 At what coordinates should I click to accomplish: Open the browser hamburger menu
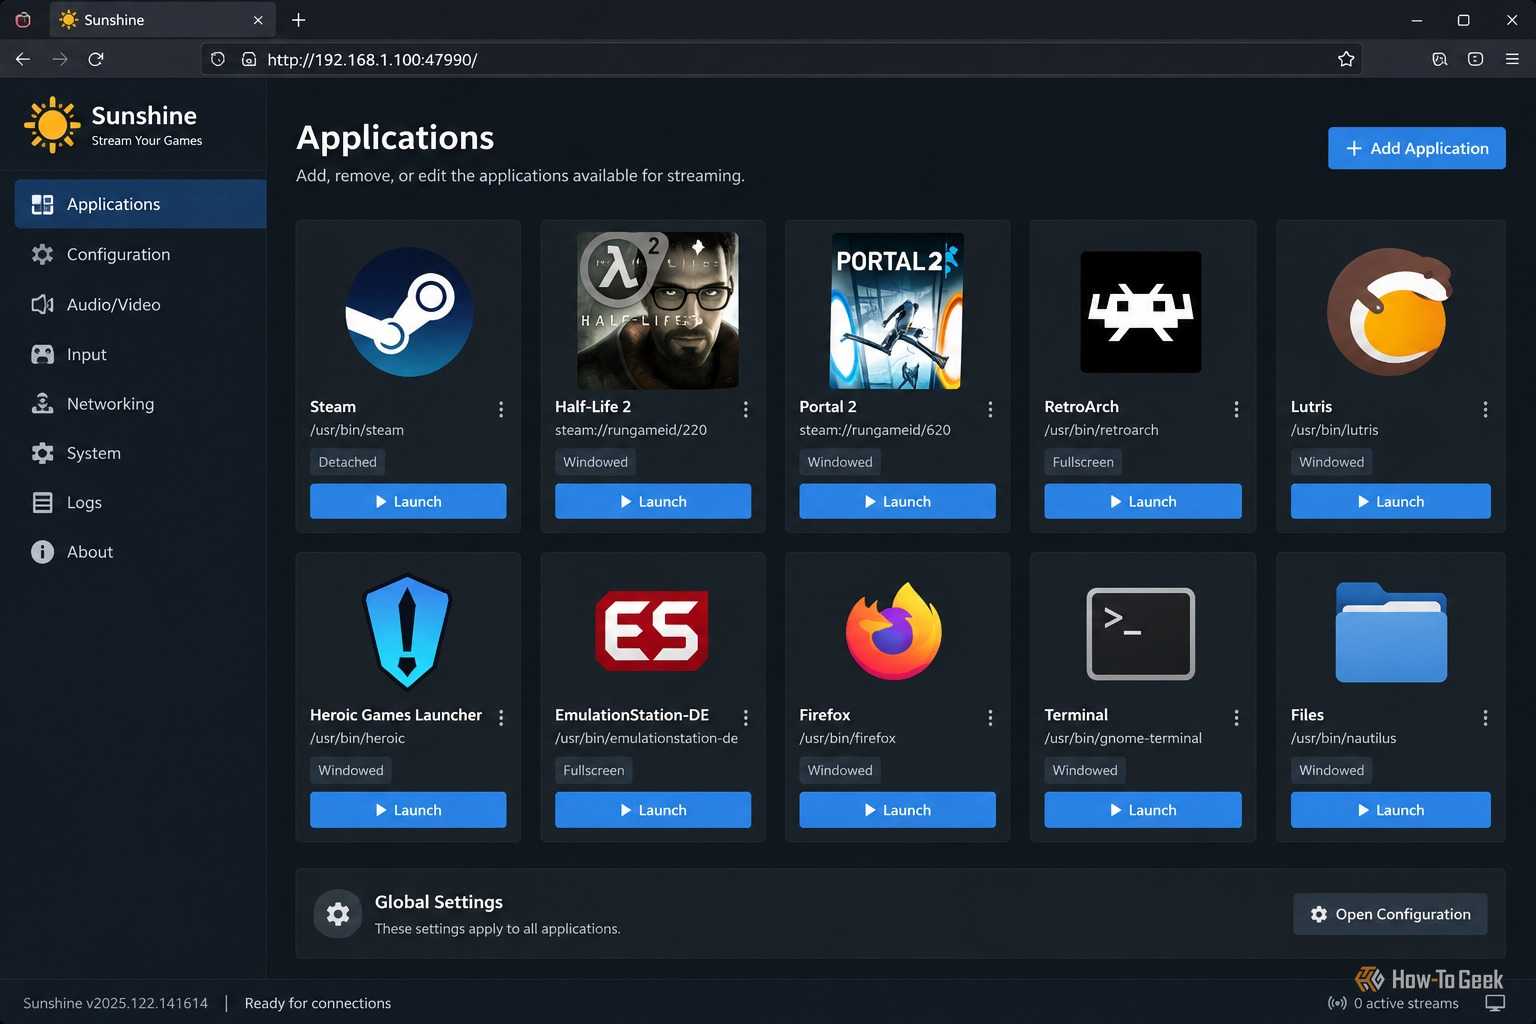[x=1512, y=59]
